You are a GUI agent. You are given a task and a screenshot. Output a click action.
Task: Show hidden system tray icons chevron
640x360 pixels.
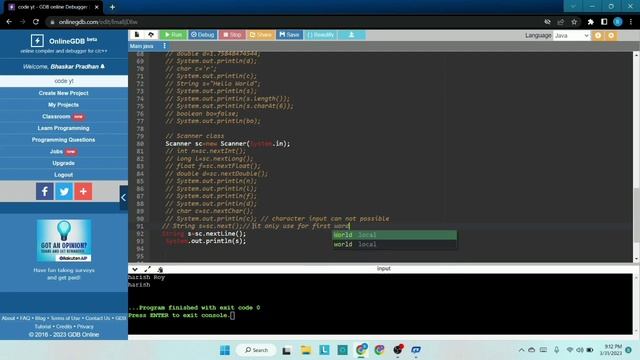tap(521, 350)
